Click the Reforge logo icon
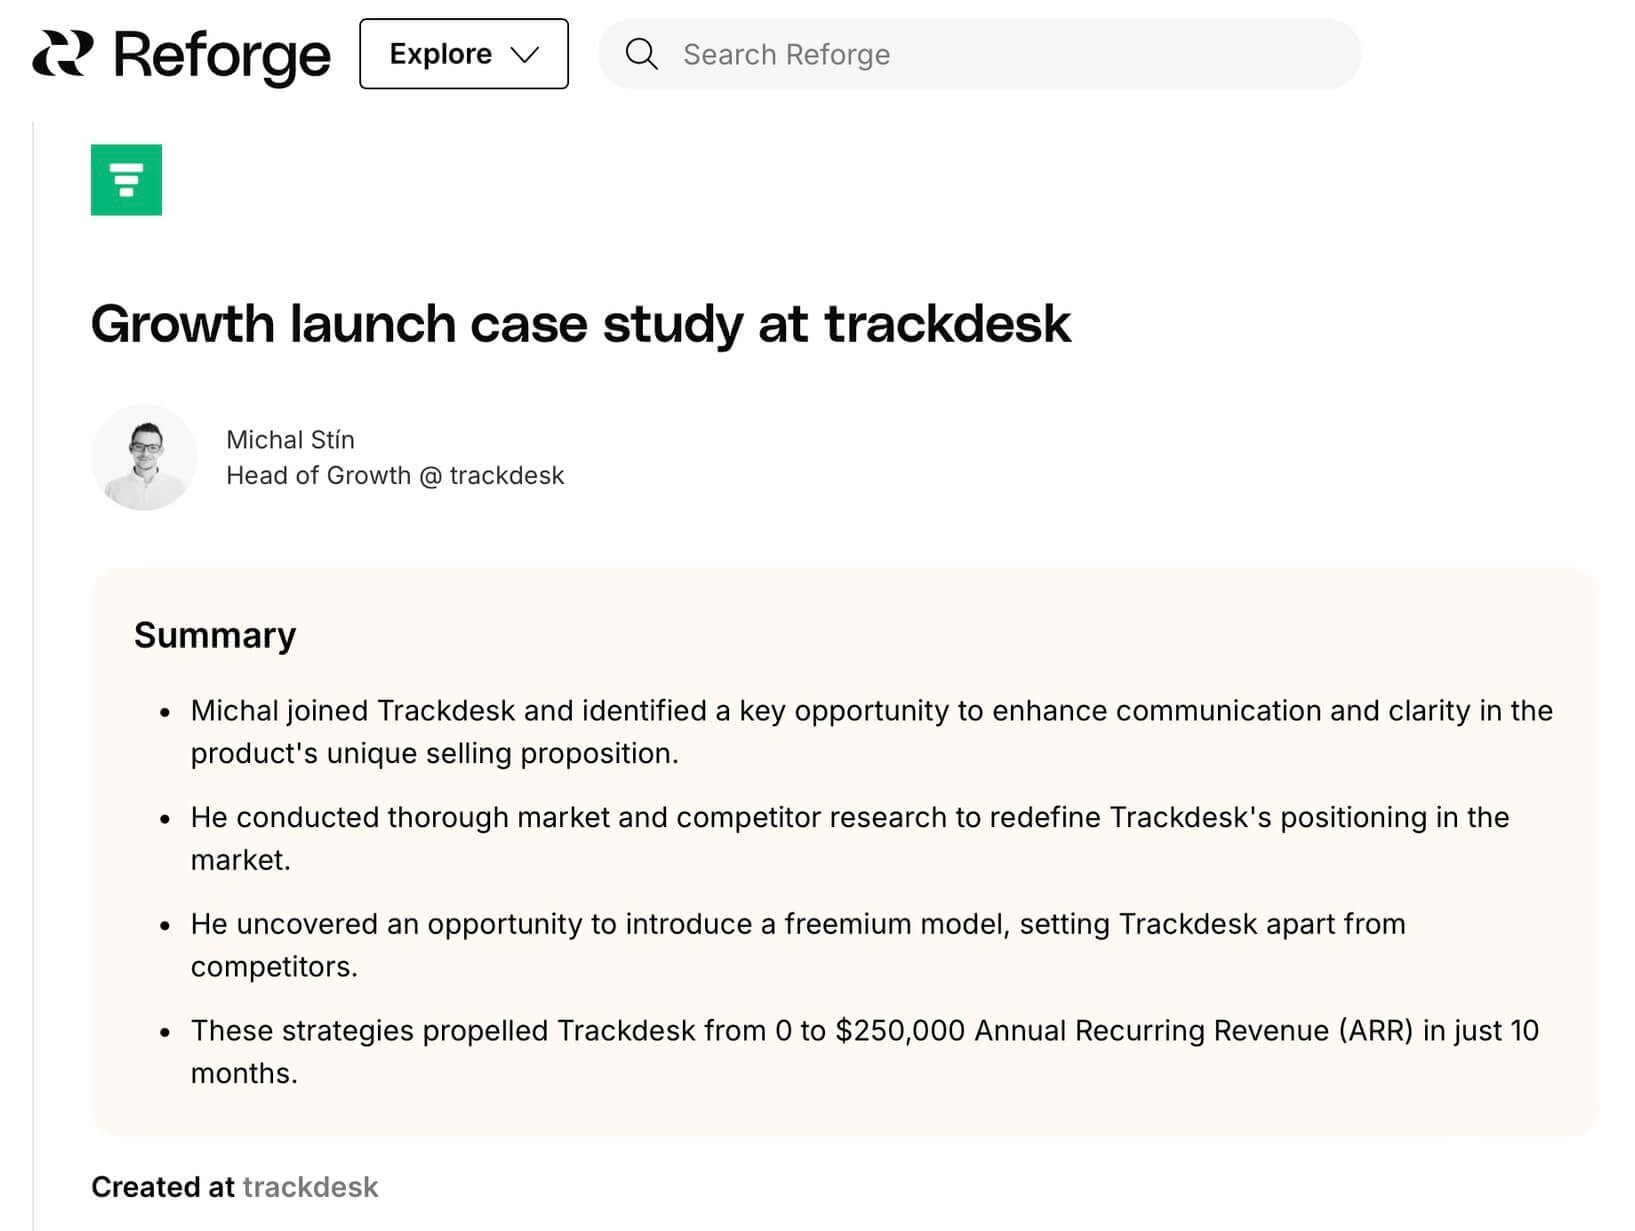1635x1231 pixels. (x=63, y=54)
